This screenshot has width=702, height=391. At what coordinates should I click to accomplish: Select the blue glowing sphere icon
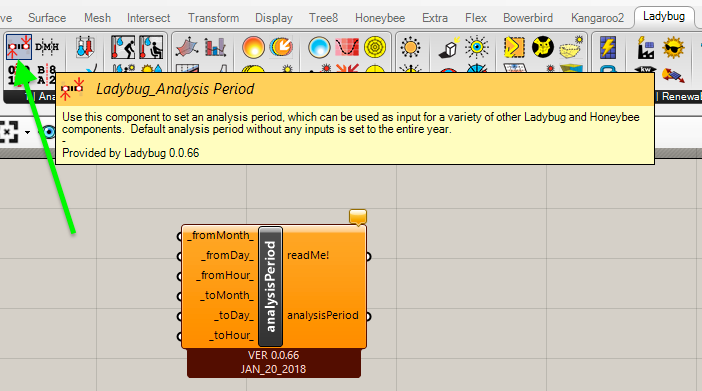click(319, 47)
